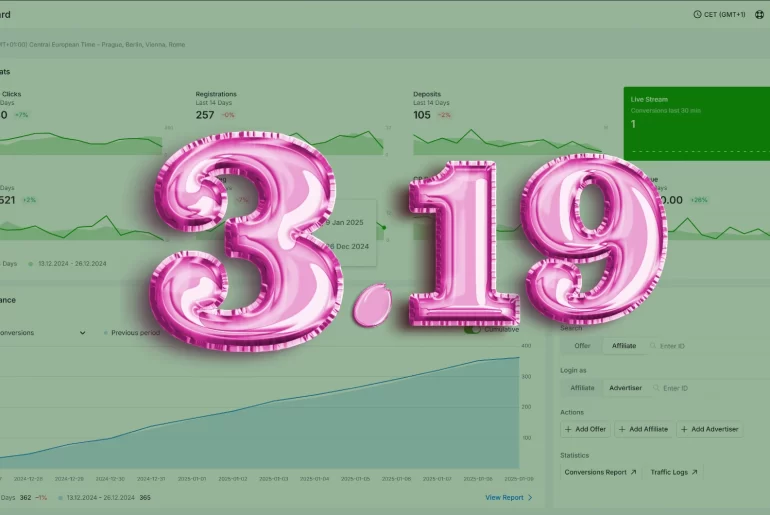The height and width of the screenshot is (515, 770).
Task: Click the chevron next to View Report
Action: (x=530, y=497)
